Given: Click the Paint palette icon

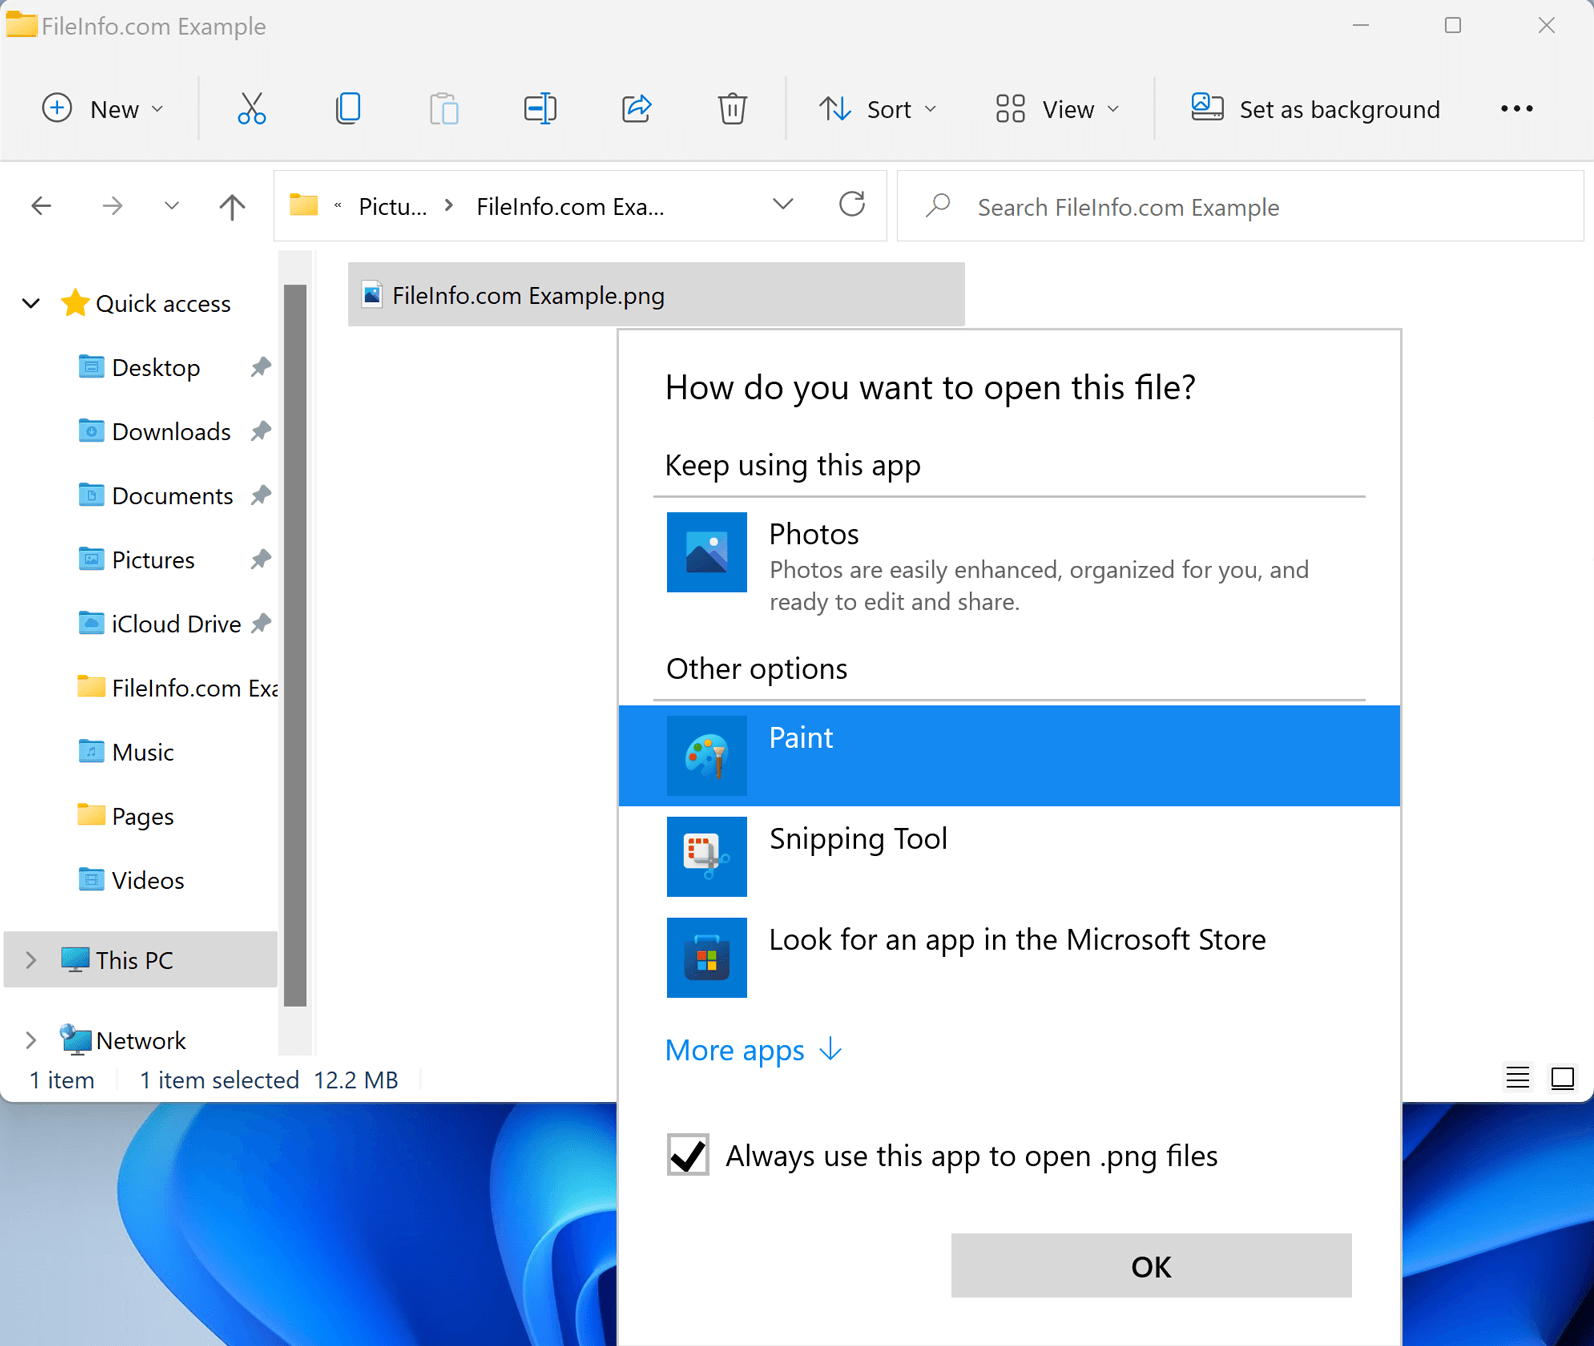Looking at the screenshot, I should pos(706,756).
